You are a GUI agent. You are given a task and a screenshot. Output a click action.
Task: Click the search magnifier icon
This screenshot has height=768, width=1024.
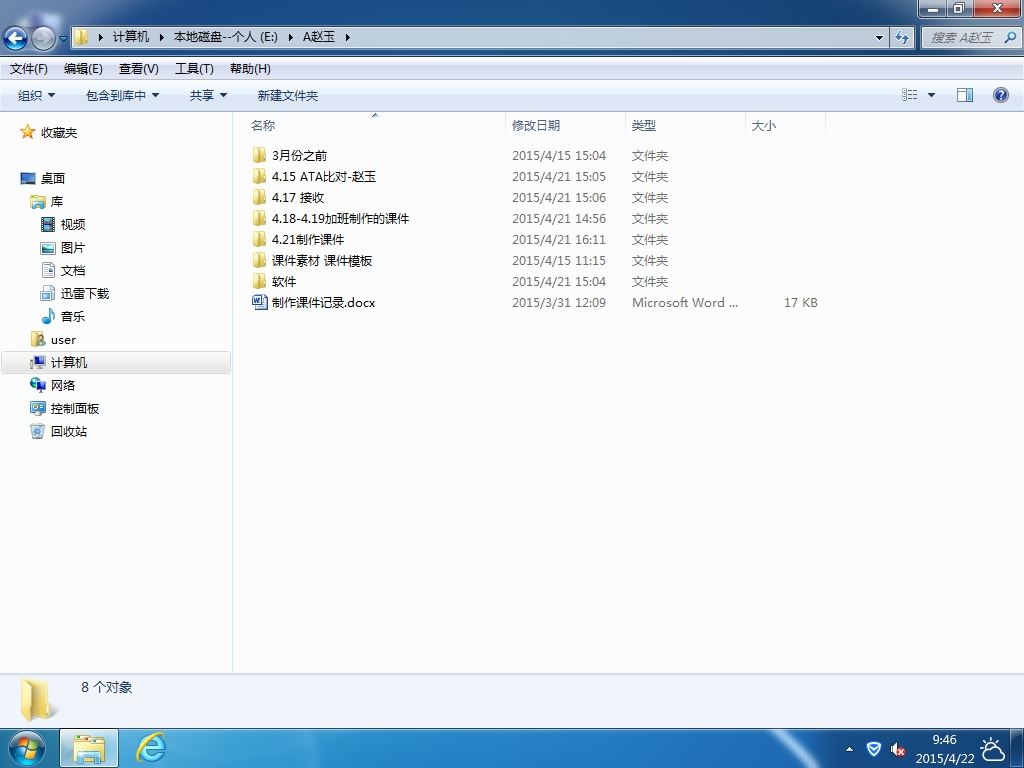point(1010,38)
